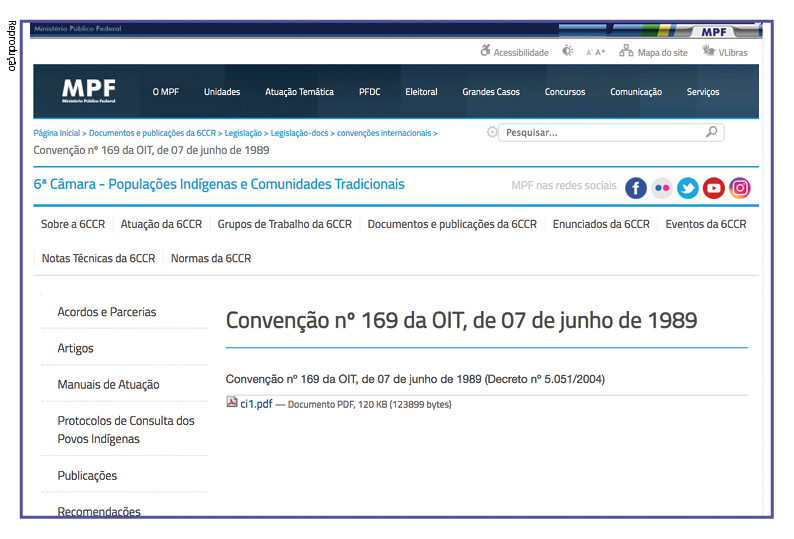
Task: Open MPF Instagram profile icon
Action: tap(739, 188)
